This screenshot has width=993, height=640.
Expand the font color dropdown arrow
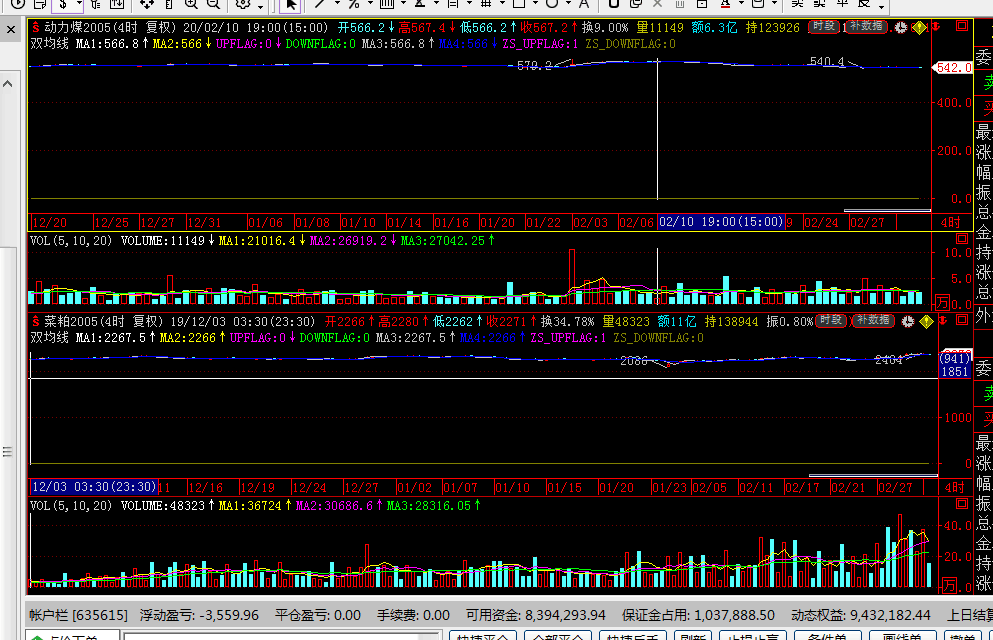[741, 4]
